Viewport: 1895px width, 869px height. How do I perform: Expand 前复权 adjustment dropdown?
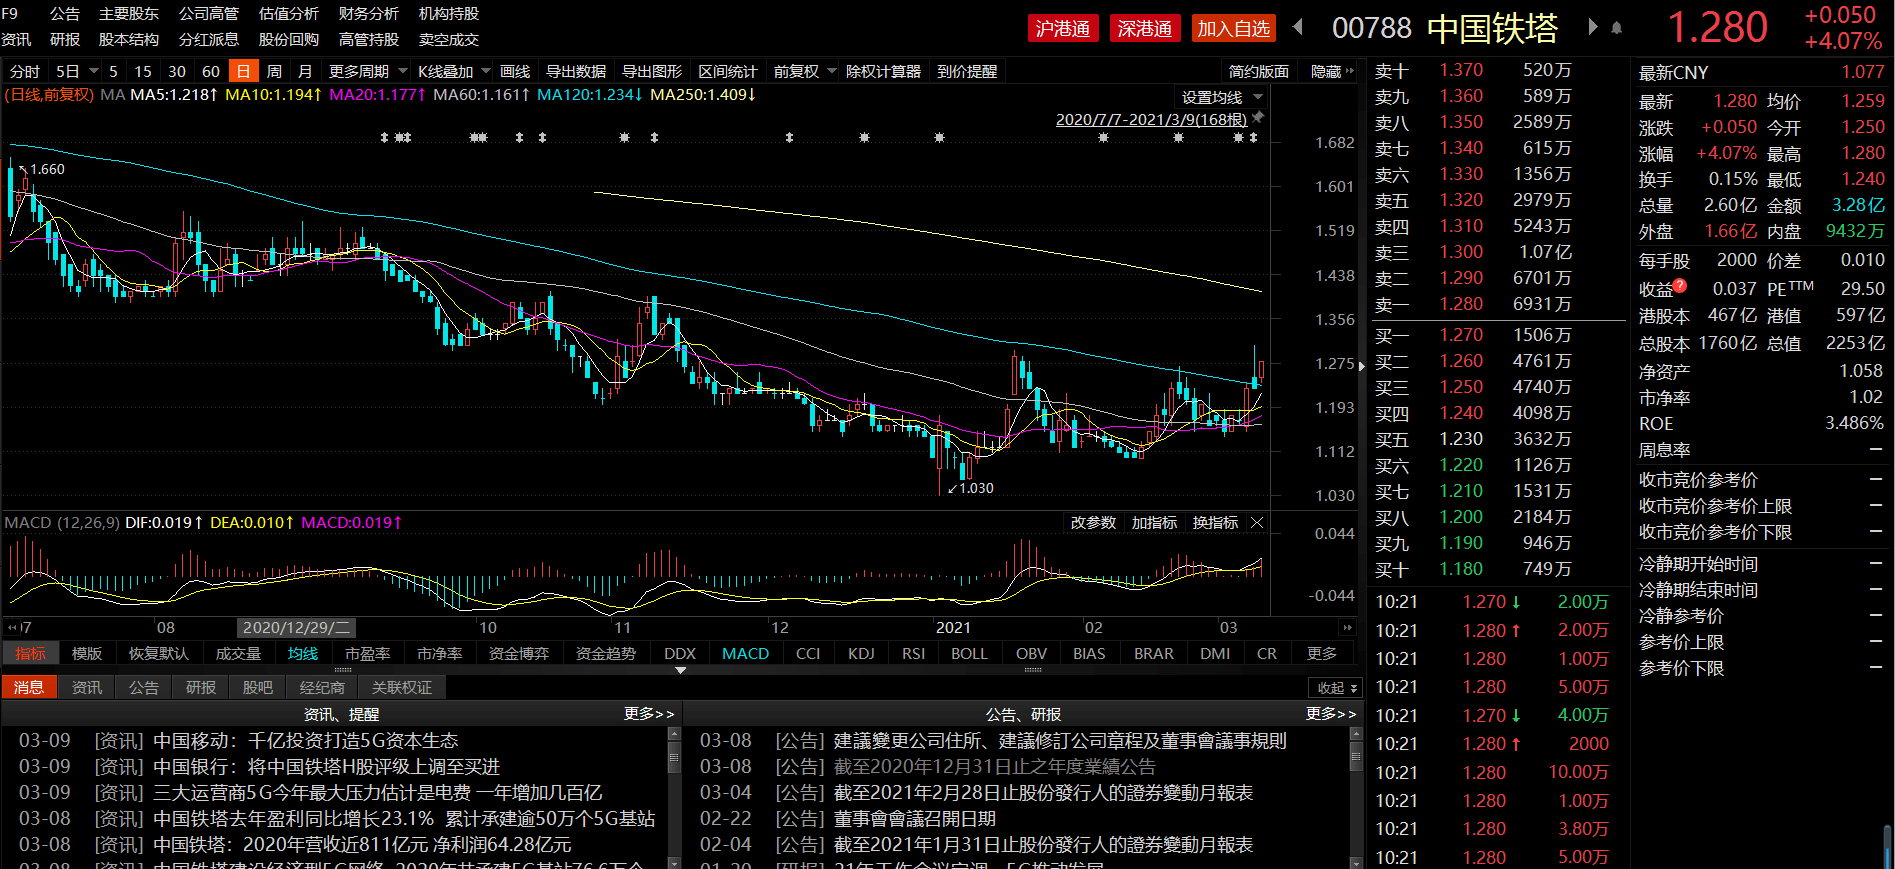click(831, 71)
